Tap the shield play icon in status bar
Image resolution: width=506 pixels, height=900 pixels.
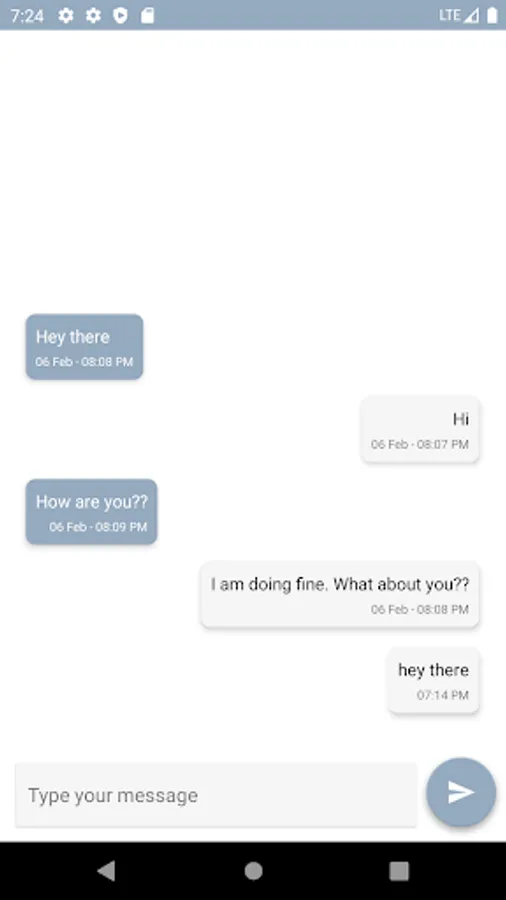[x=120, y=15]
